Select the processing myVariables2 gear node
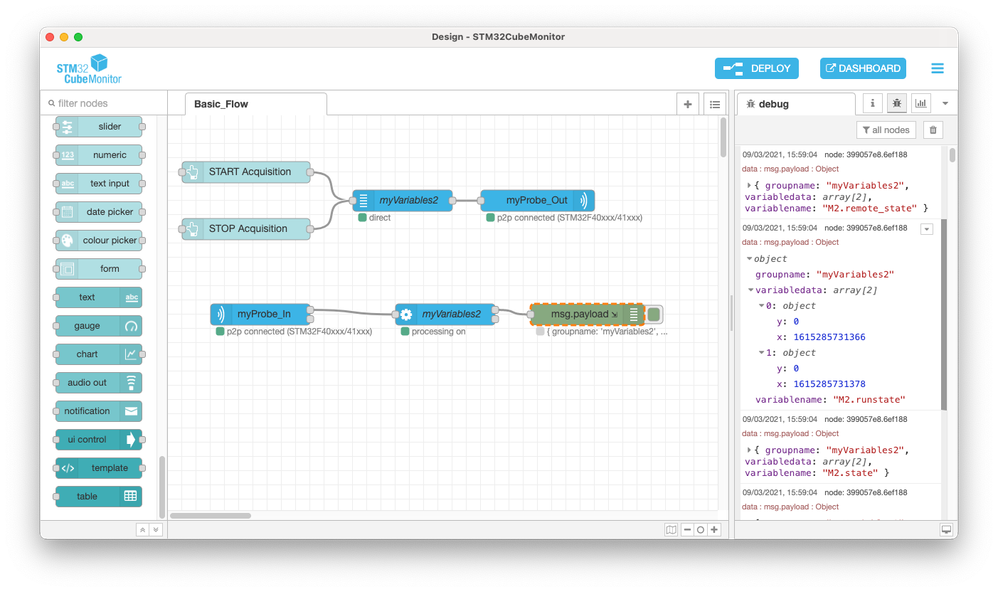The image size is (998, 592). 445,314
